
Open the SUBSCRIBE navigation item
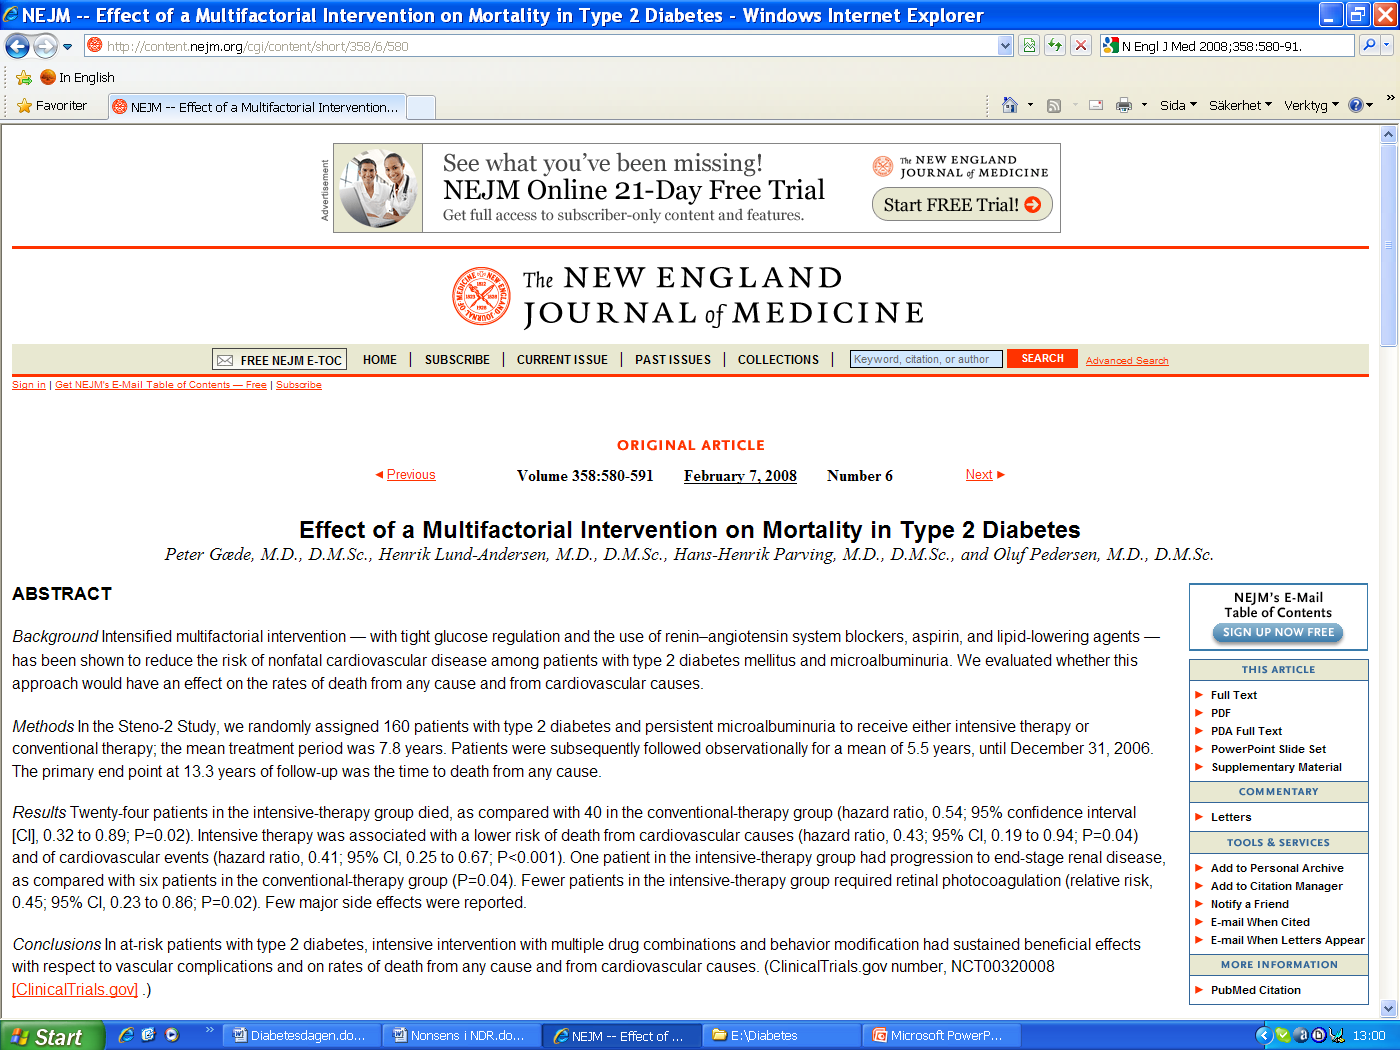pyautogui.click(x=457, y=360)
